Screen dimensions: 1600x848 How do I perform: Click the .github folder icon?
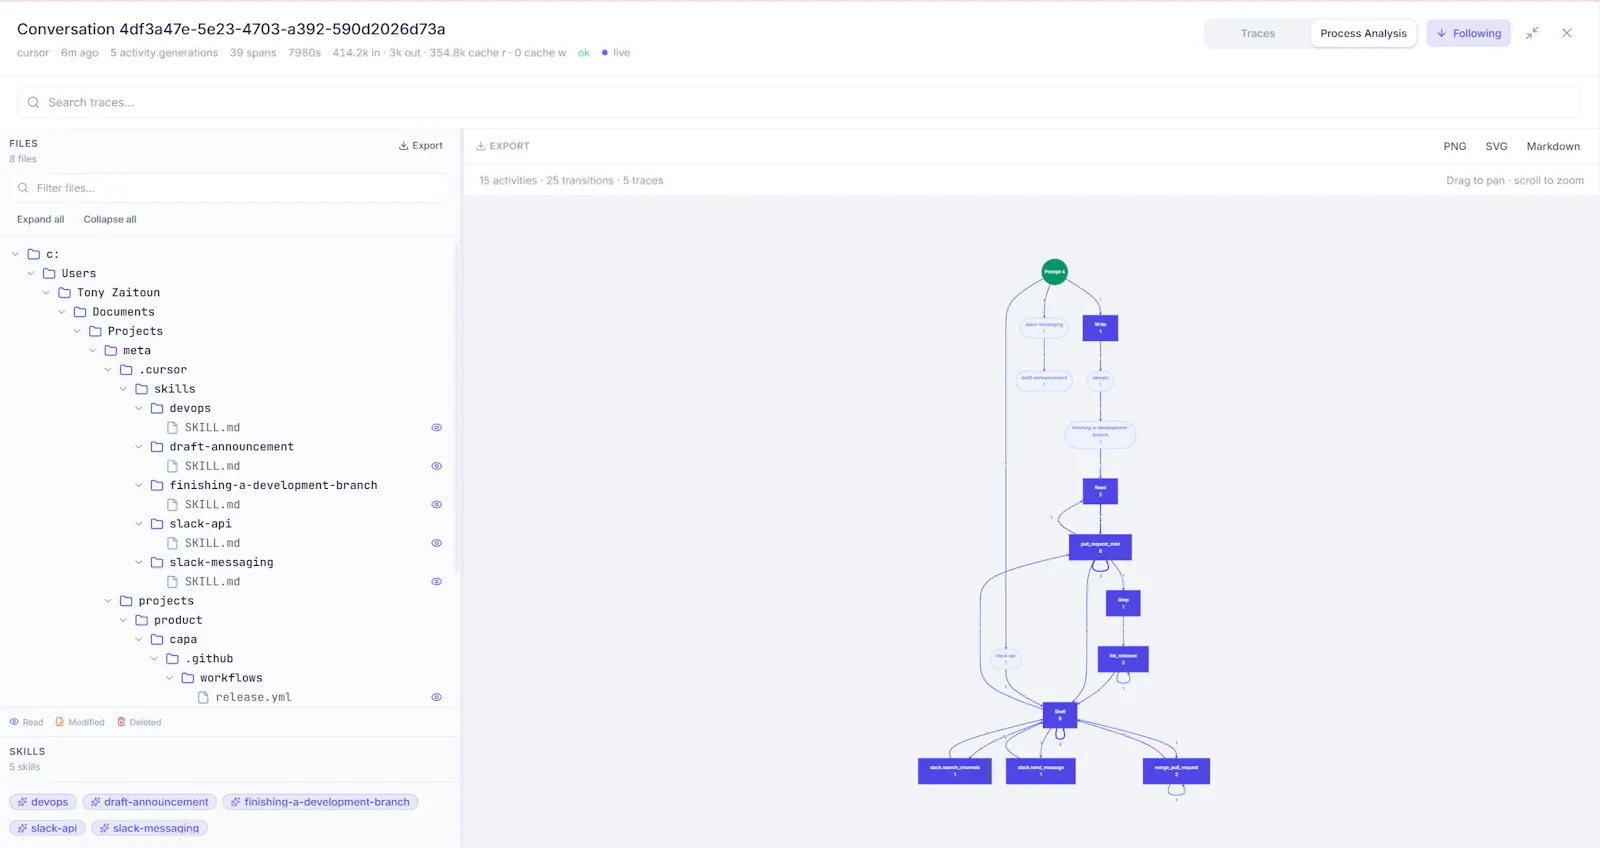(x=172, y=659)
